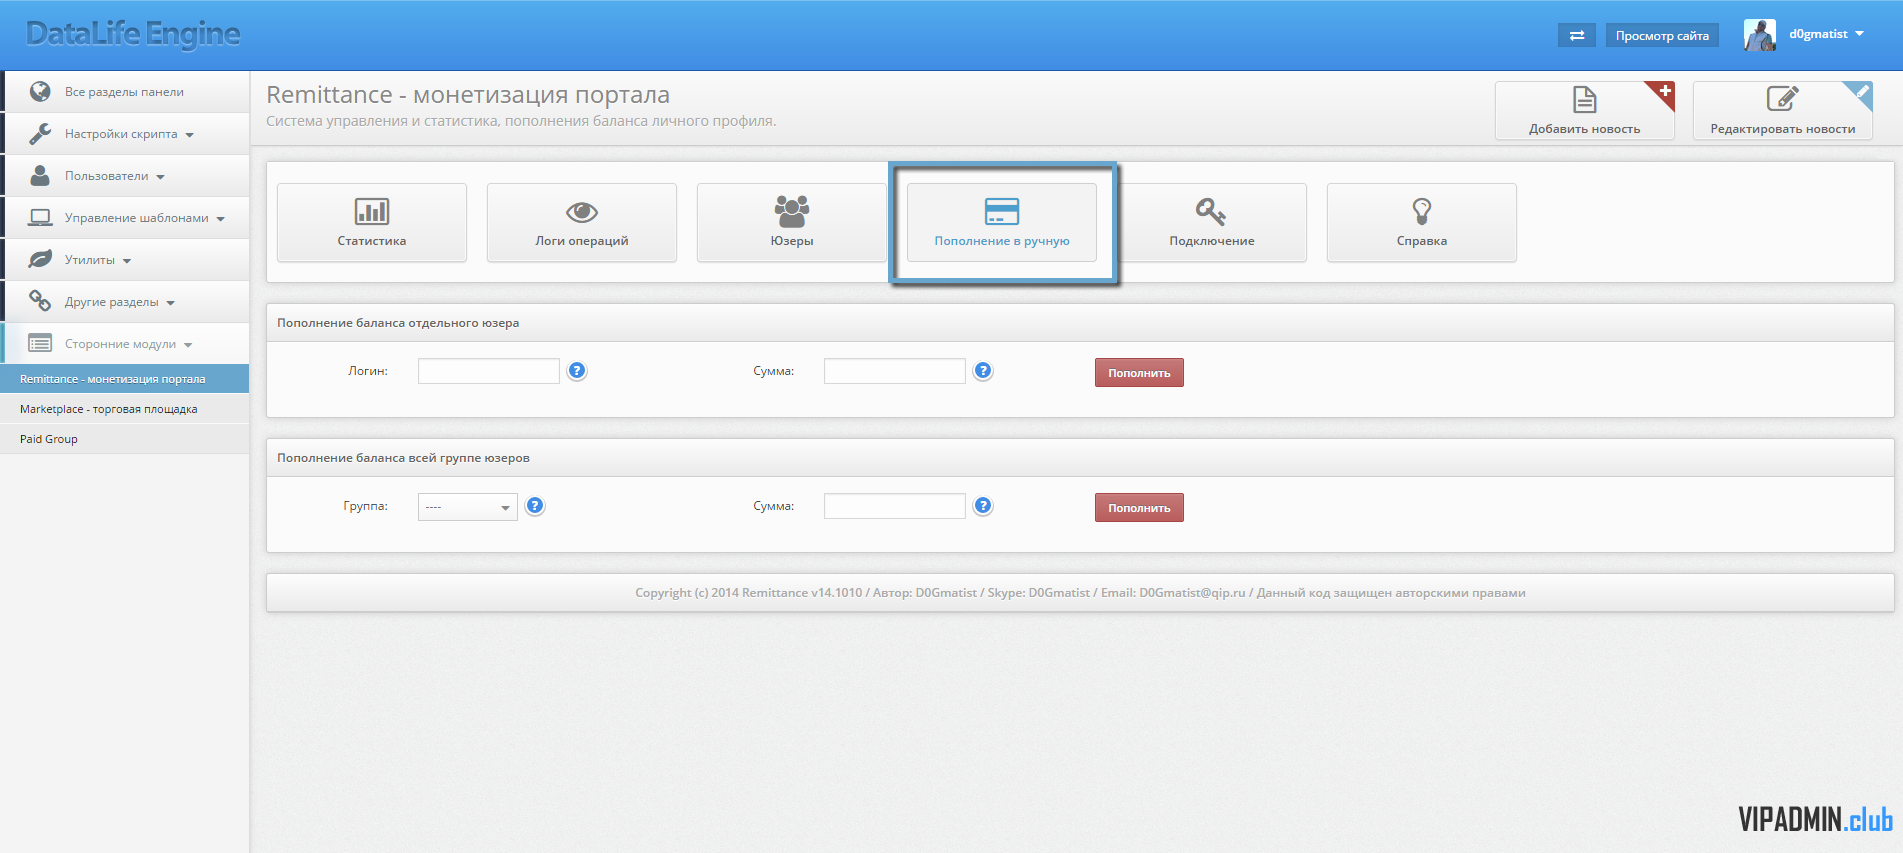This screenshot has width=1903, height=853.
Task: Click the Просмотр сайта button
Action: point(1662,36)
